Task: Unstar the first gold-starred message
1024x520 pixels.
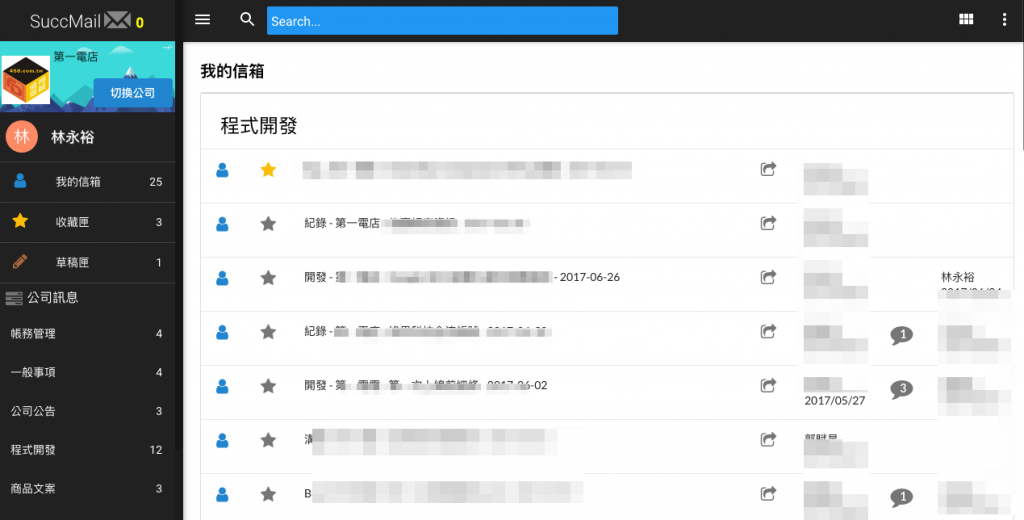Action: pos(268,170)
